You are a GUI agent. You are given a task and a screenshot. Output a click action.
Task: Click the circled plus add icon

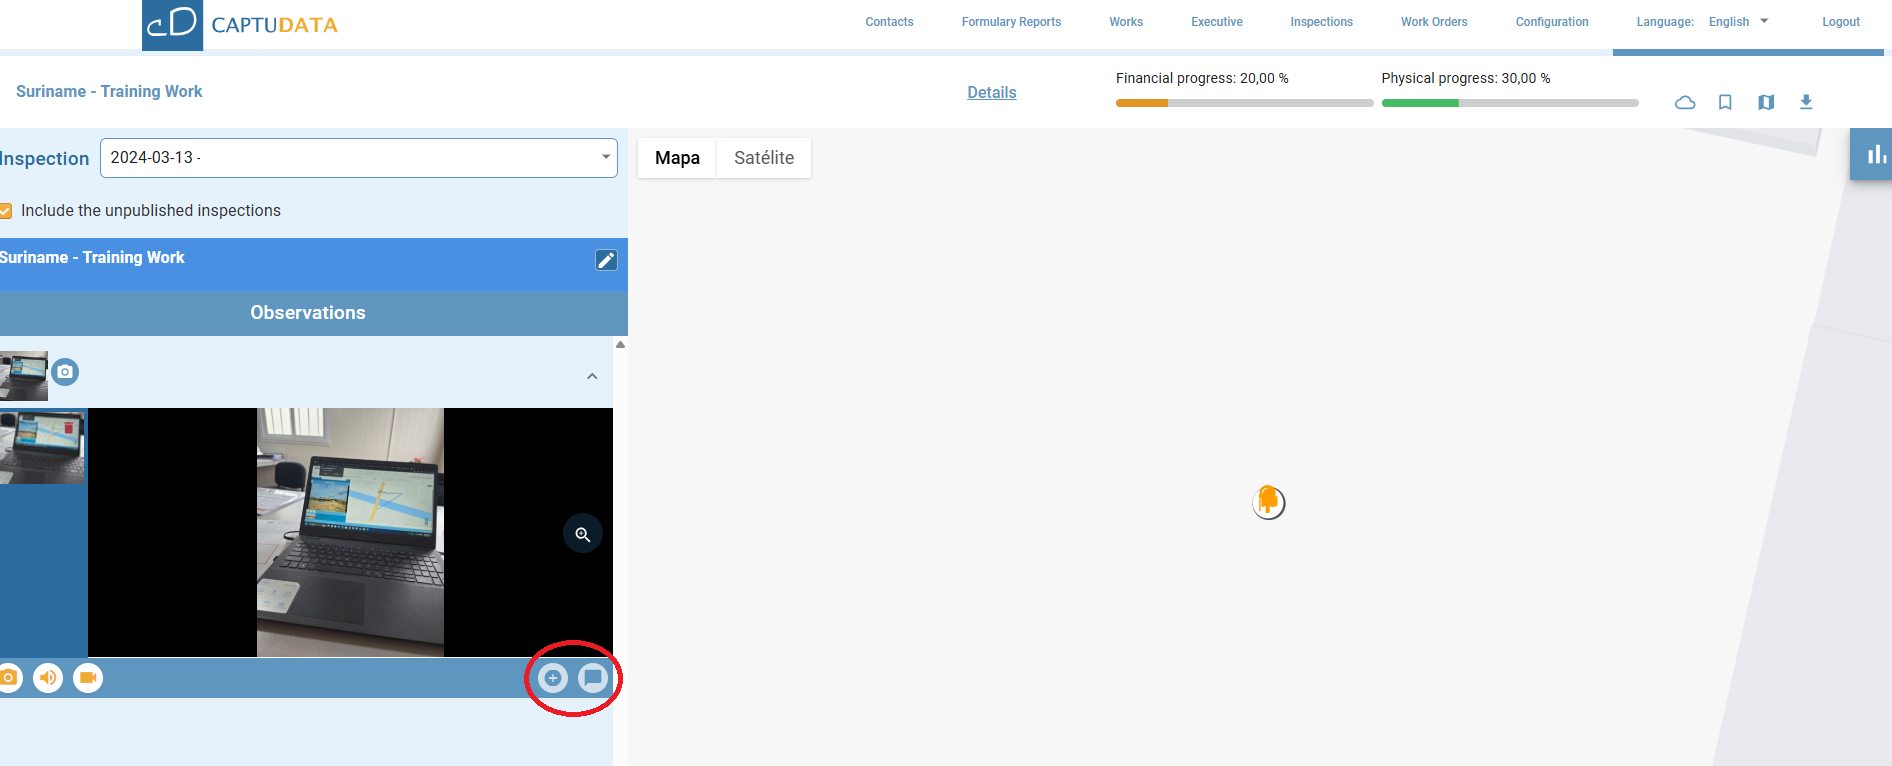point(553,678)
